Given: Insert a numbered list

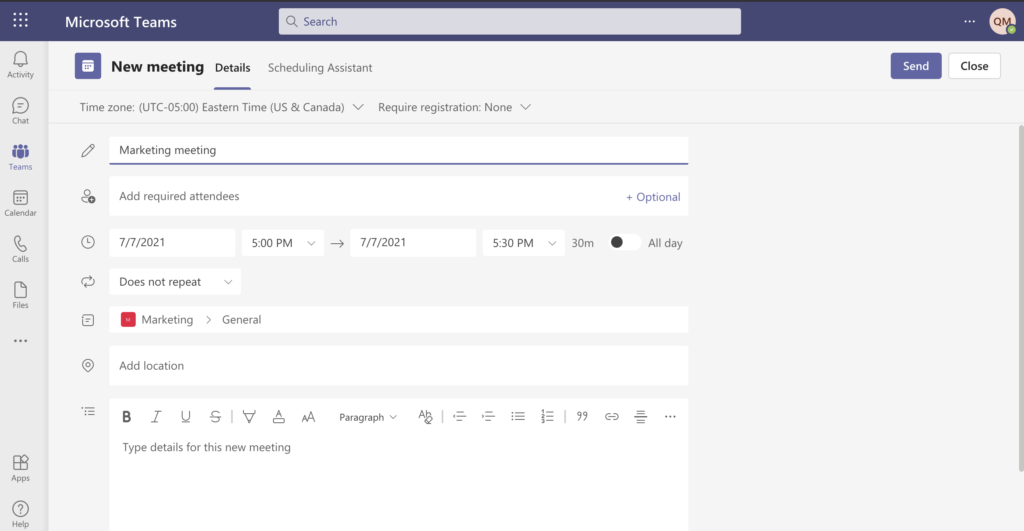Looking at the screenshot, I should point(547,417).
